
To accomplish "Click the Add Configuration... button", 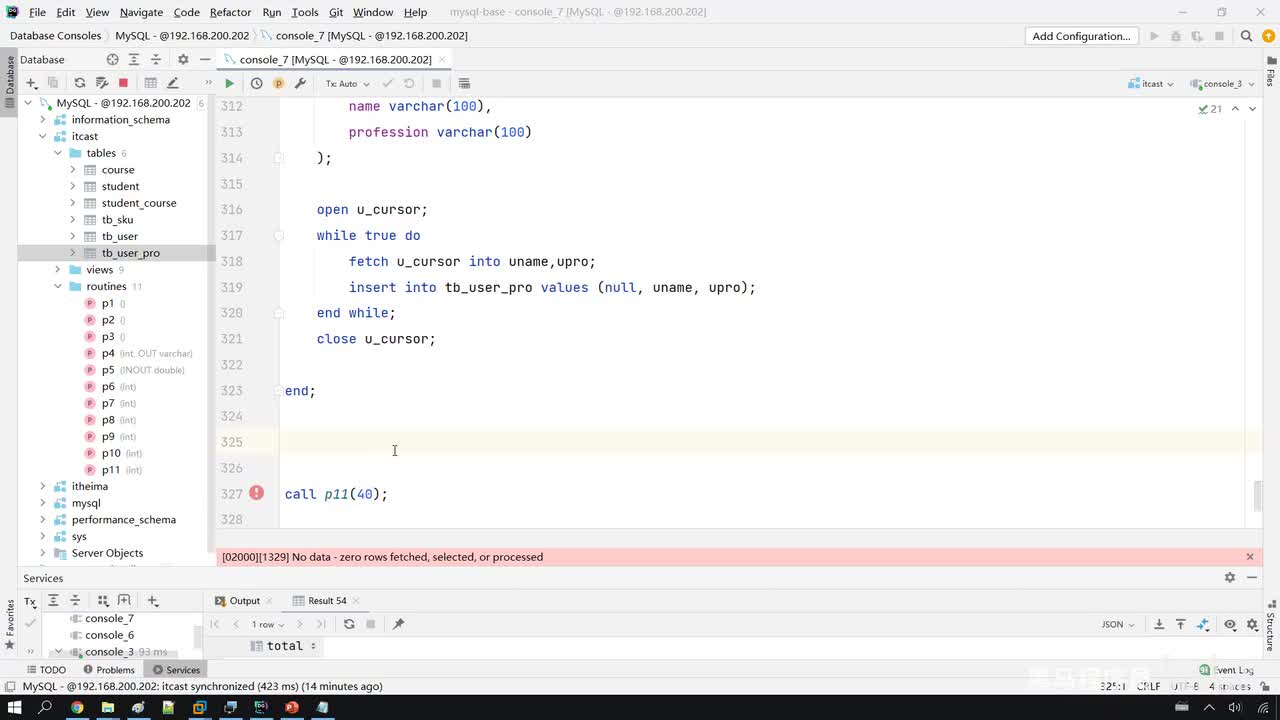I will pyautogui.click(x=1081, y=36).
